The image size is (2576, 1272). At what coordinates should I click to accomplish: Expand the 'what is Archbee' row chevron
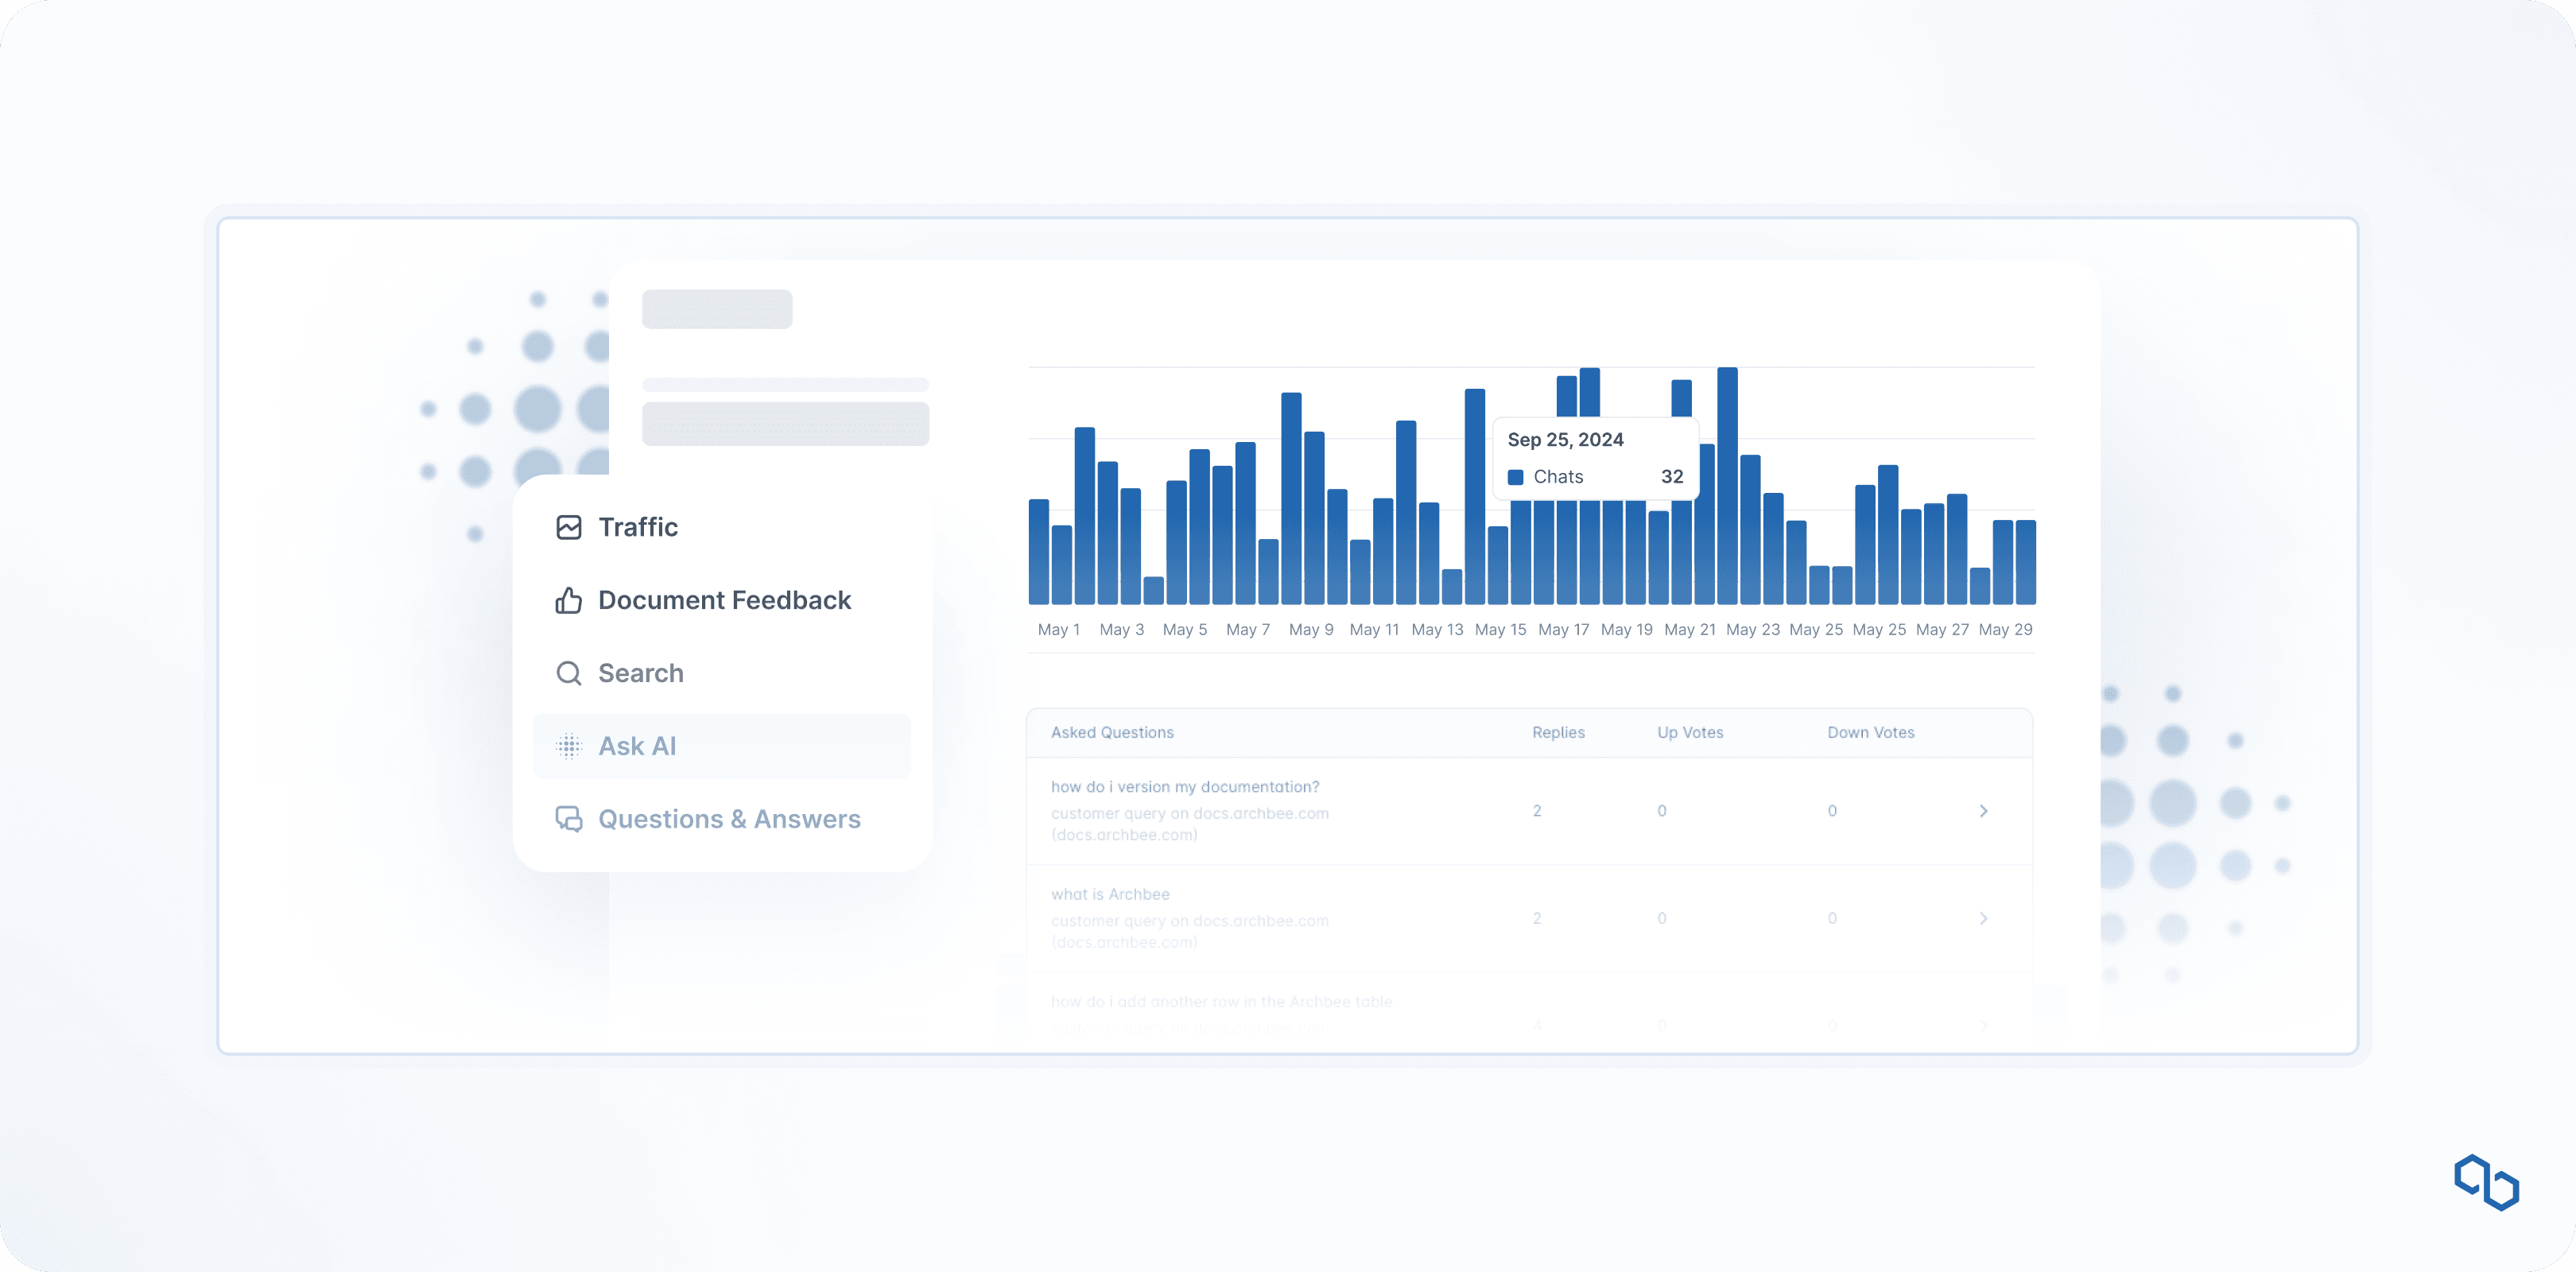tap(1983, 918)
